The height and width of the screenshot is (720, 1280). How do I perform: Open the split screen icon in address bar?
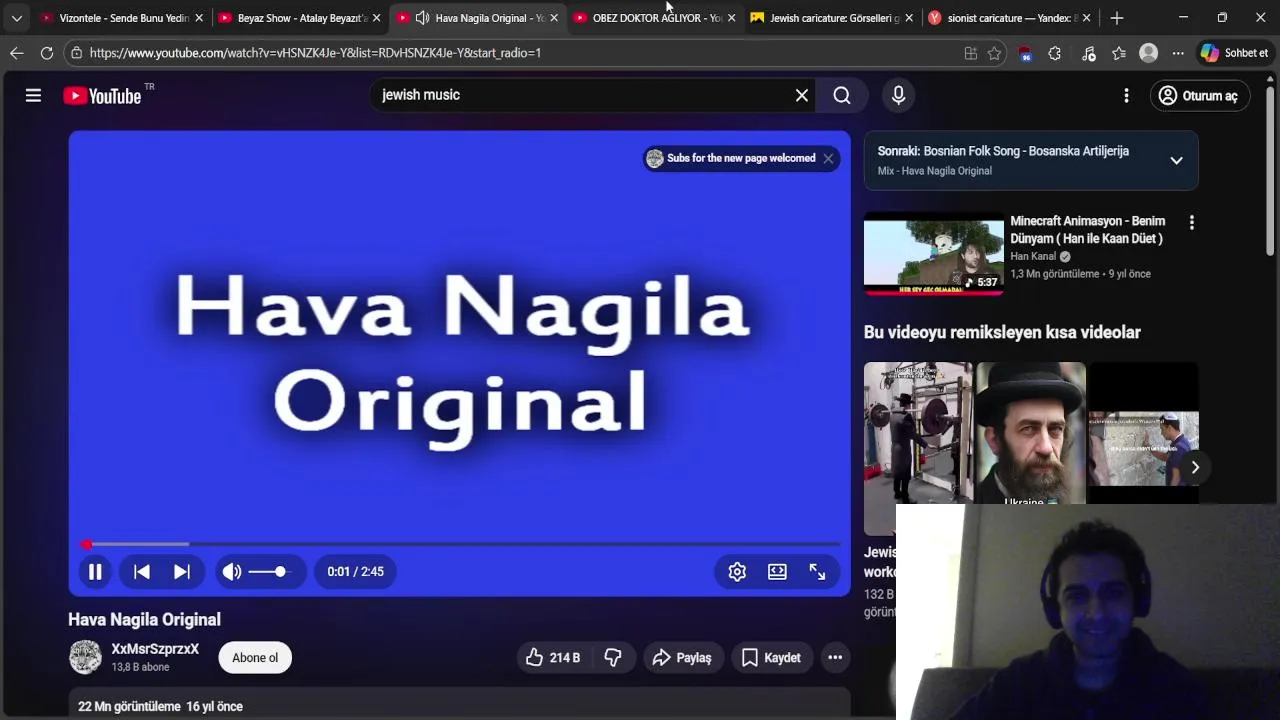tap(970, 53)
